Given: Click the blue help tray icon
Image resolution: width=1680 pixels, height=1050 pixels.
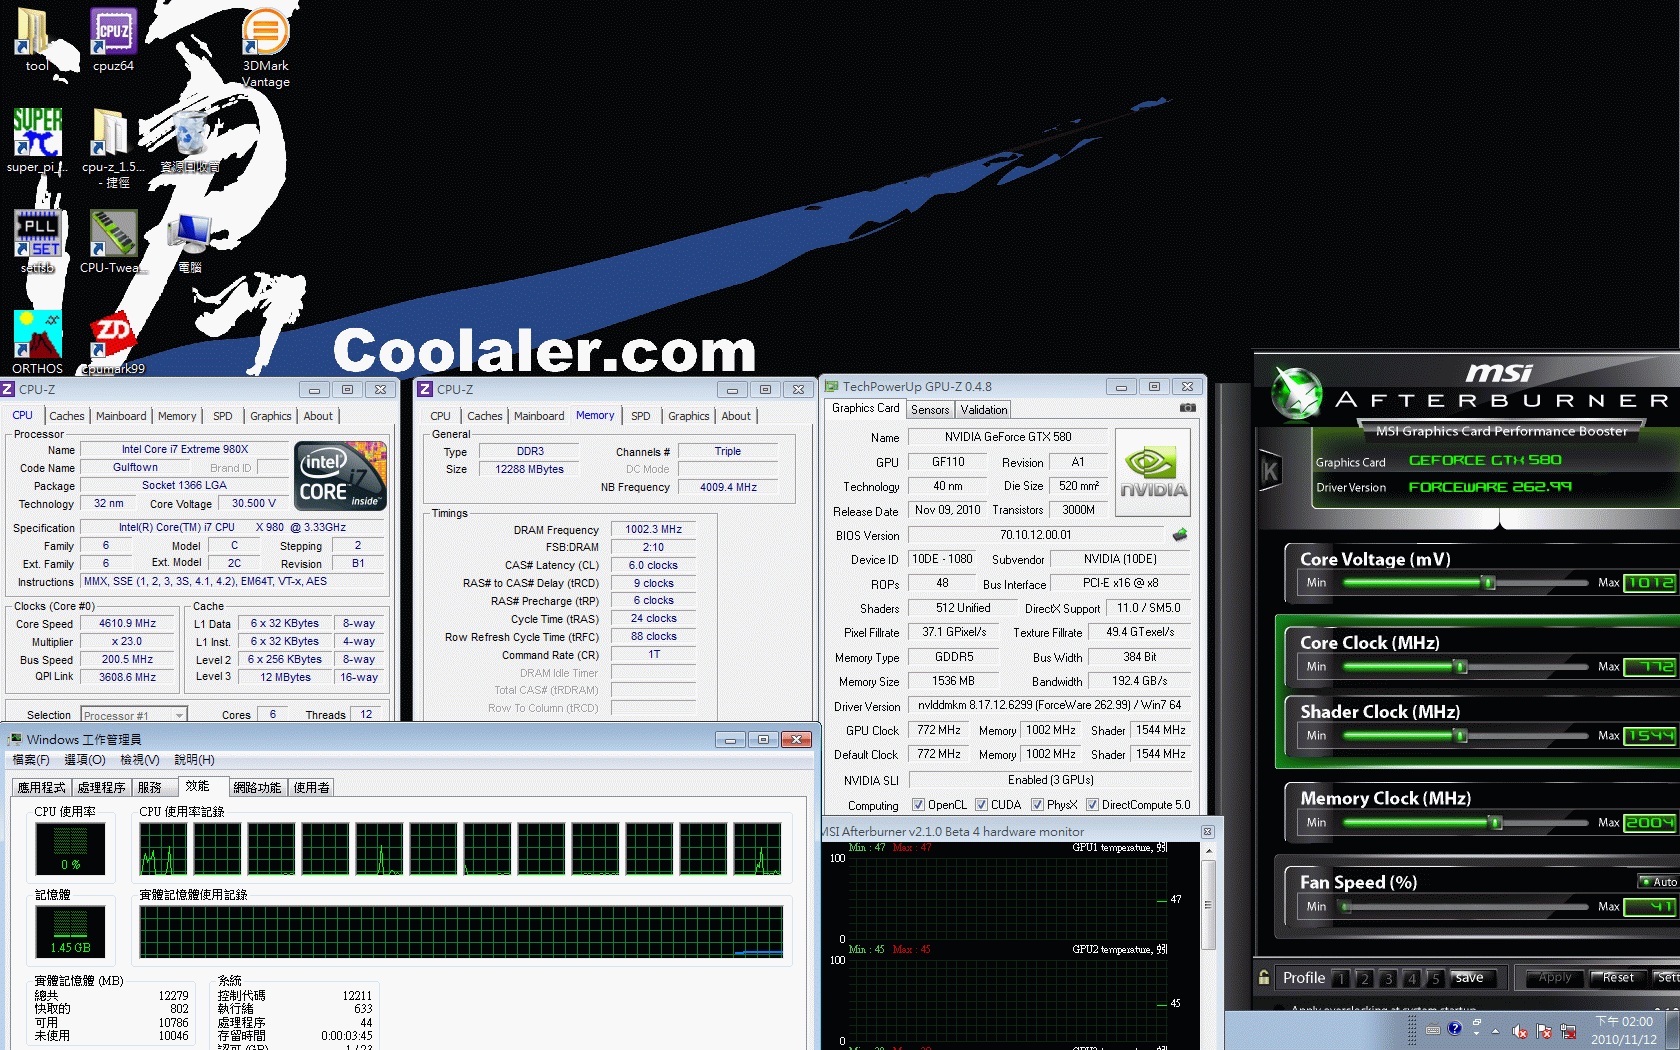Looking at the screenshot, I should [1455, 1028].
